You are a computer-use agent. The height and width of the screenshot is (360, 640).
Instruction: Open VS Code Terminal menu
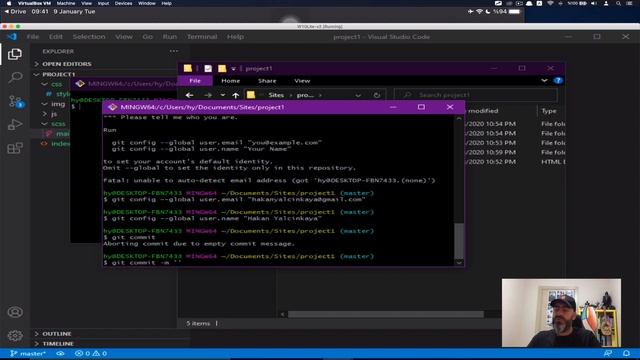(202, 37)
